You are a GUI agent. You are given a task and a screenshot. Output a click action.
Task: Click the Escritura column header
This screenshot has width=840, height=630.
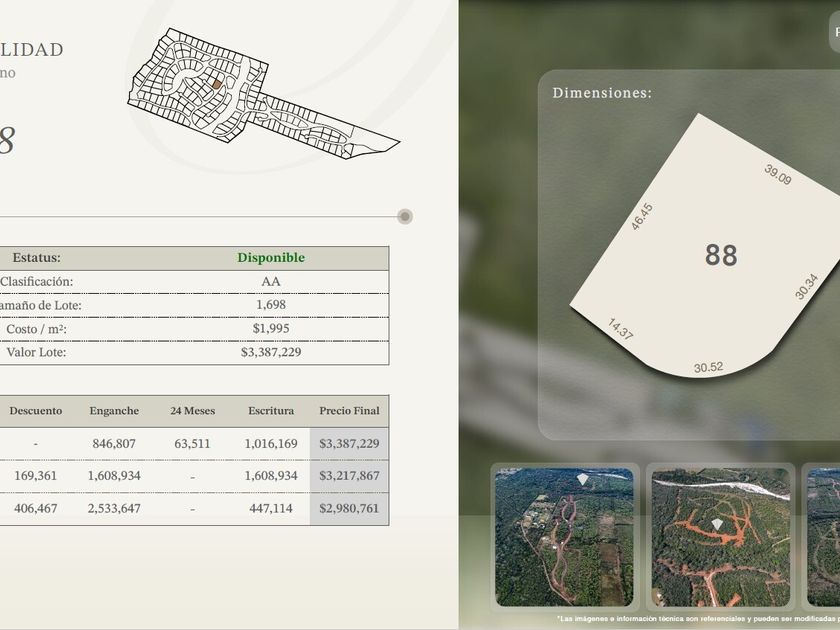(271, 411)
